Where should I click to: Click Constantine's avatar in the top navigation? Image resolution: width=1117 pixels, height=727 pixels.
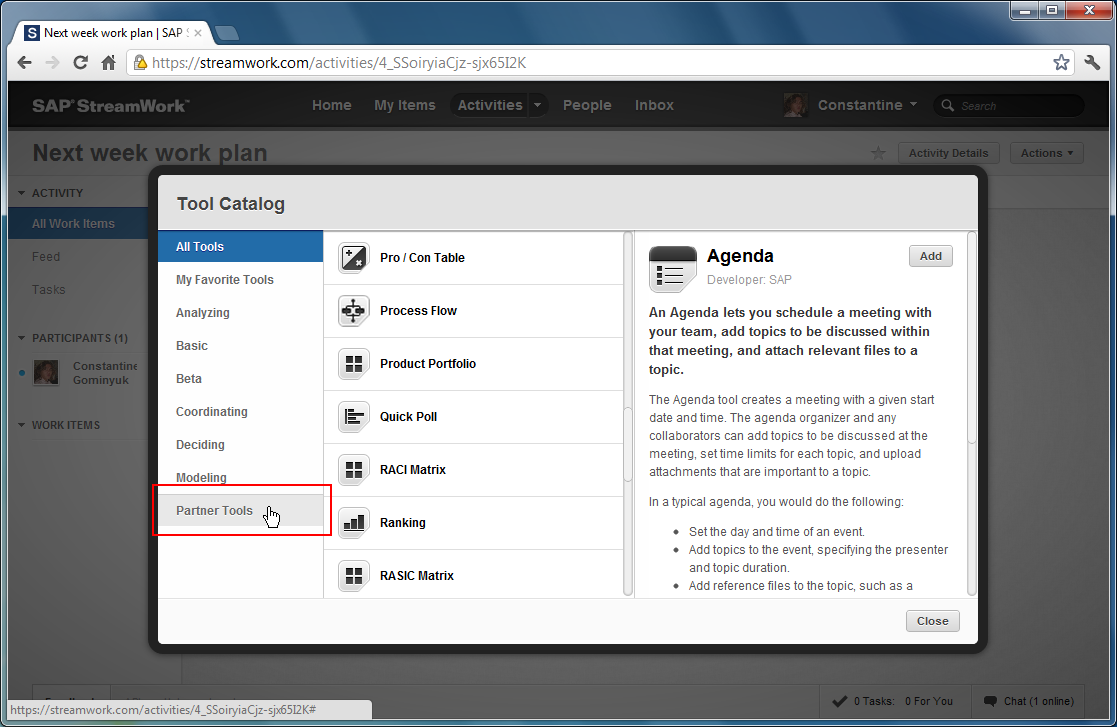coord(795,105)
